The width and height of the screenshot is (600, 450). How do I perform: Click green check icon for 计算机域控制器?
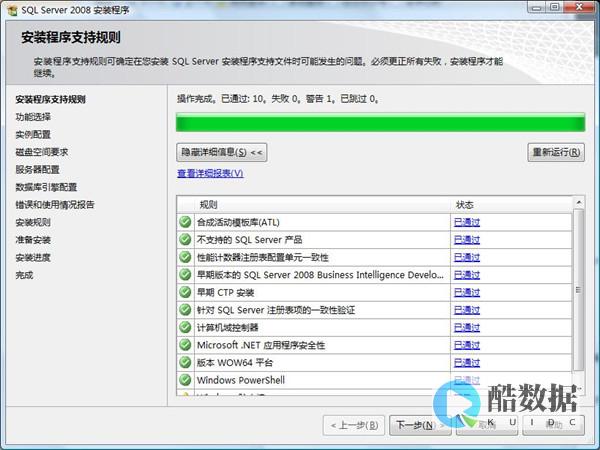click(x=185, y=327)
